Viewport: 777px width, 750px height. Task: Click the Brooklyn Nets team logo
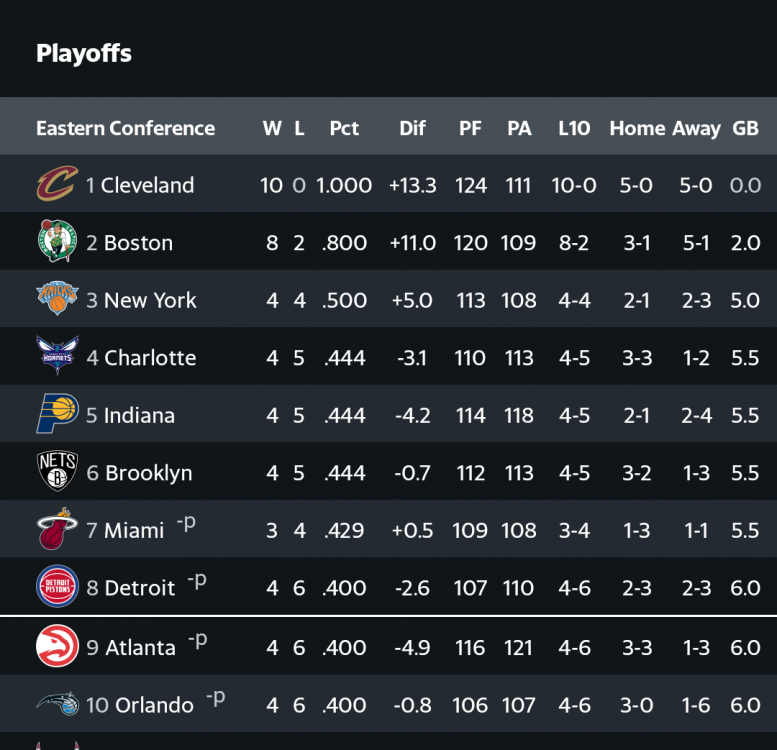57,472
